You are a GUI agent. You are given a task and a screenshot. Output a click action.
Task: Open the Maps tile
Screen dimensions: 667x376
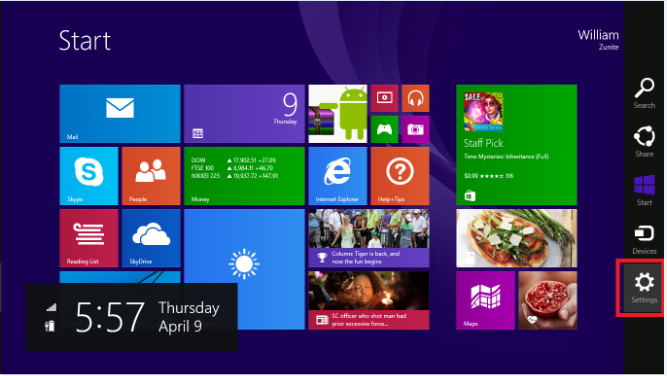tap(485, 300)
